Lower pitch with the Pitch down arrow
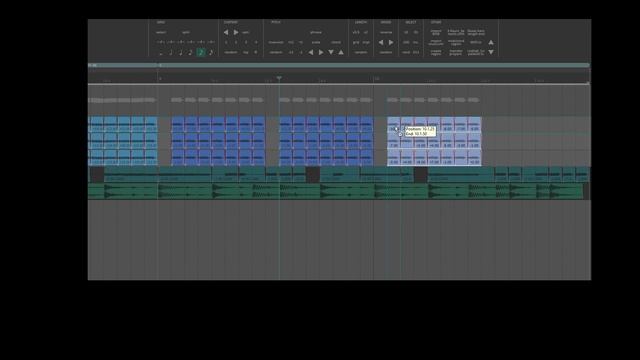640x360 pixels. tap(331, 52)
